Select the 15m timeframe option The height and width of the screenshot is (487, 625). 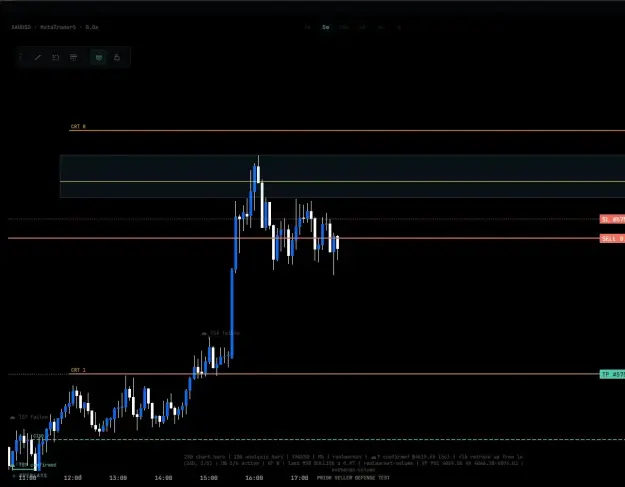[x=344, y=27]
